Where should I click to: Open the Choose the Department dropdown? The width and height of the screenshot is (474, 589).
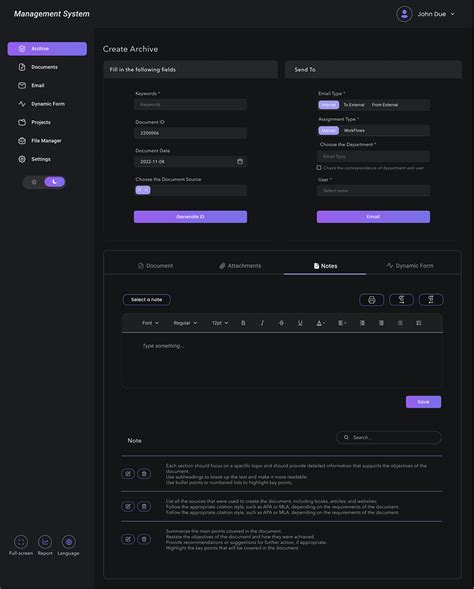[x=373, y=156]
